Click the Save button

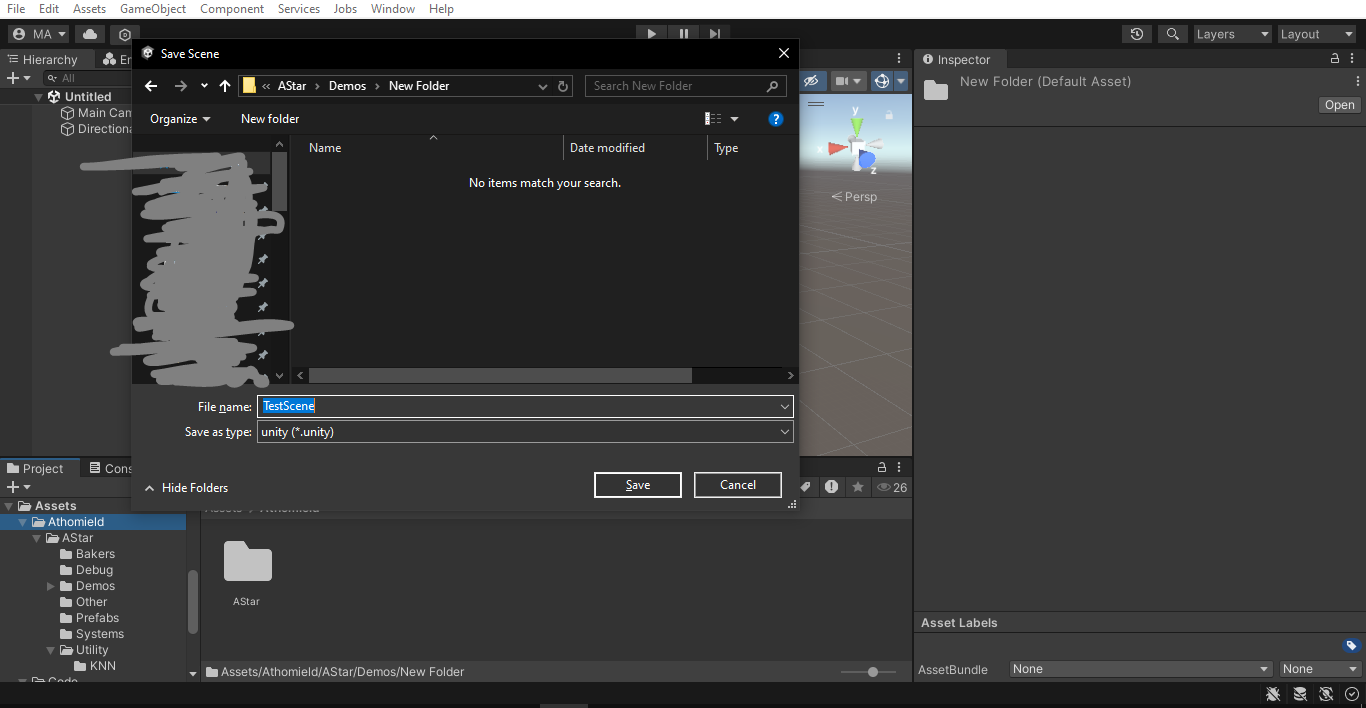click(637, 485)
